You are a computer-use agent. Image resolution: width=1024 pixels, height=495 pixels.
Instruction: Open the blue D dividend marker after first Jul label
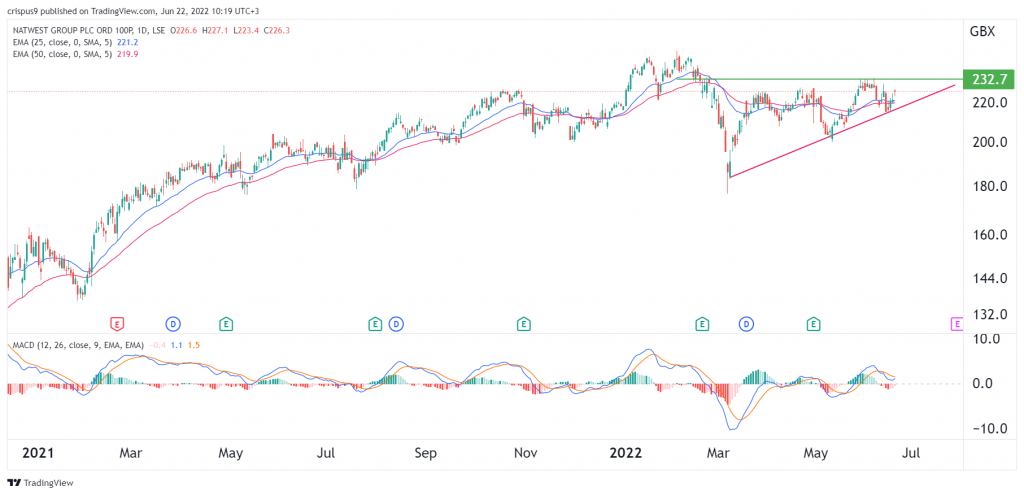[394, 323]
